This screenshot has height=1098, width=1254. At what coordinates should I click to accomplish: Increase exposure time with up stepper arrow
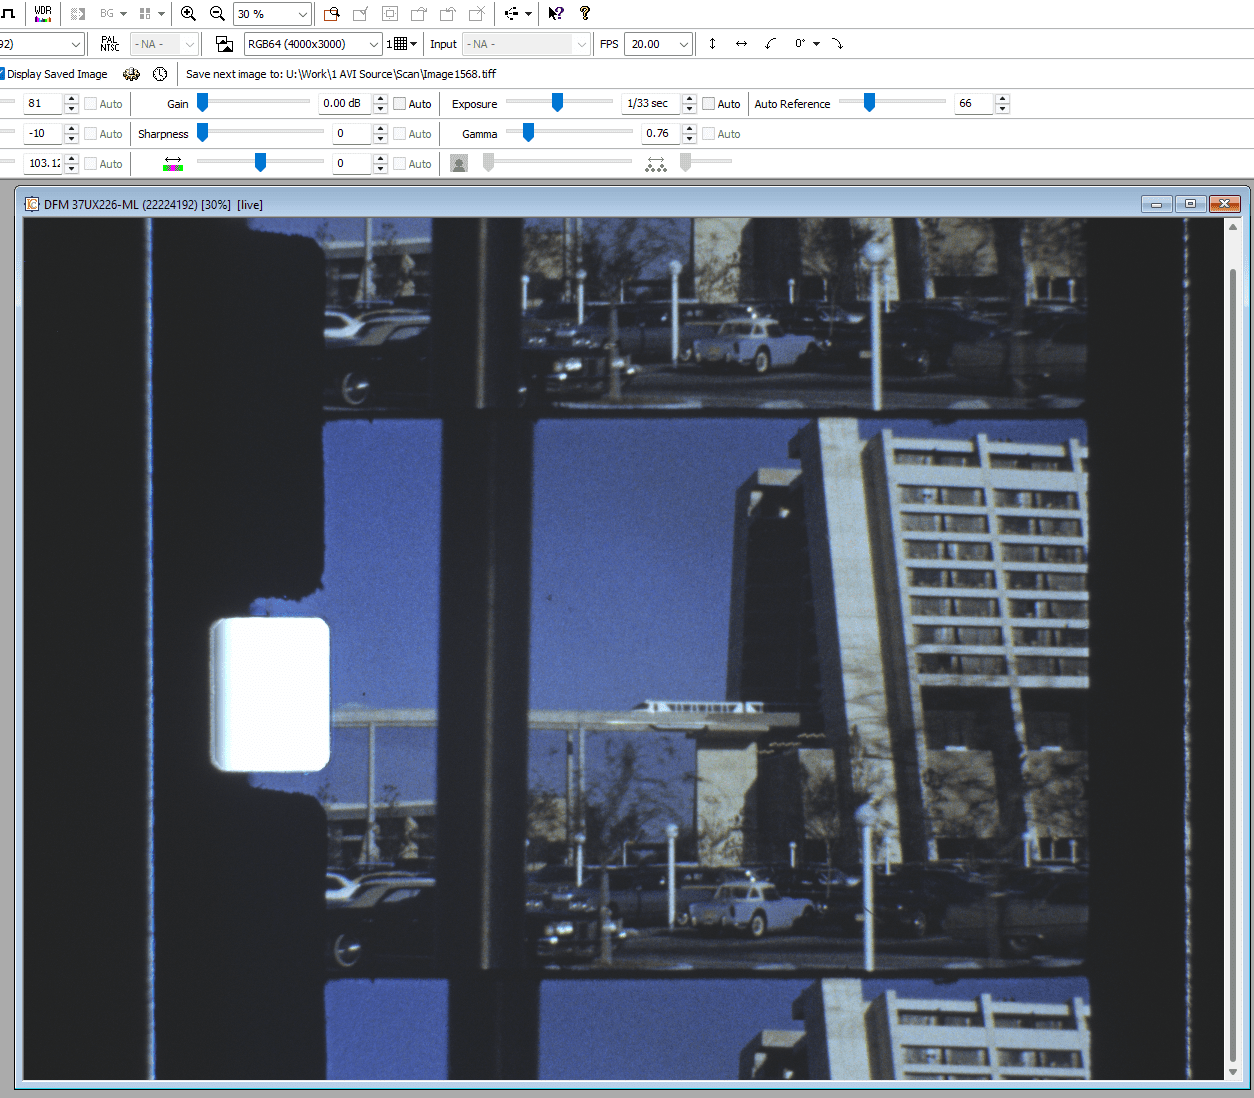(x=689, y=99)
